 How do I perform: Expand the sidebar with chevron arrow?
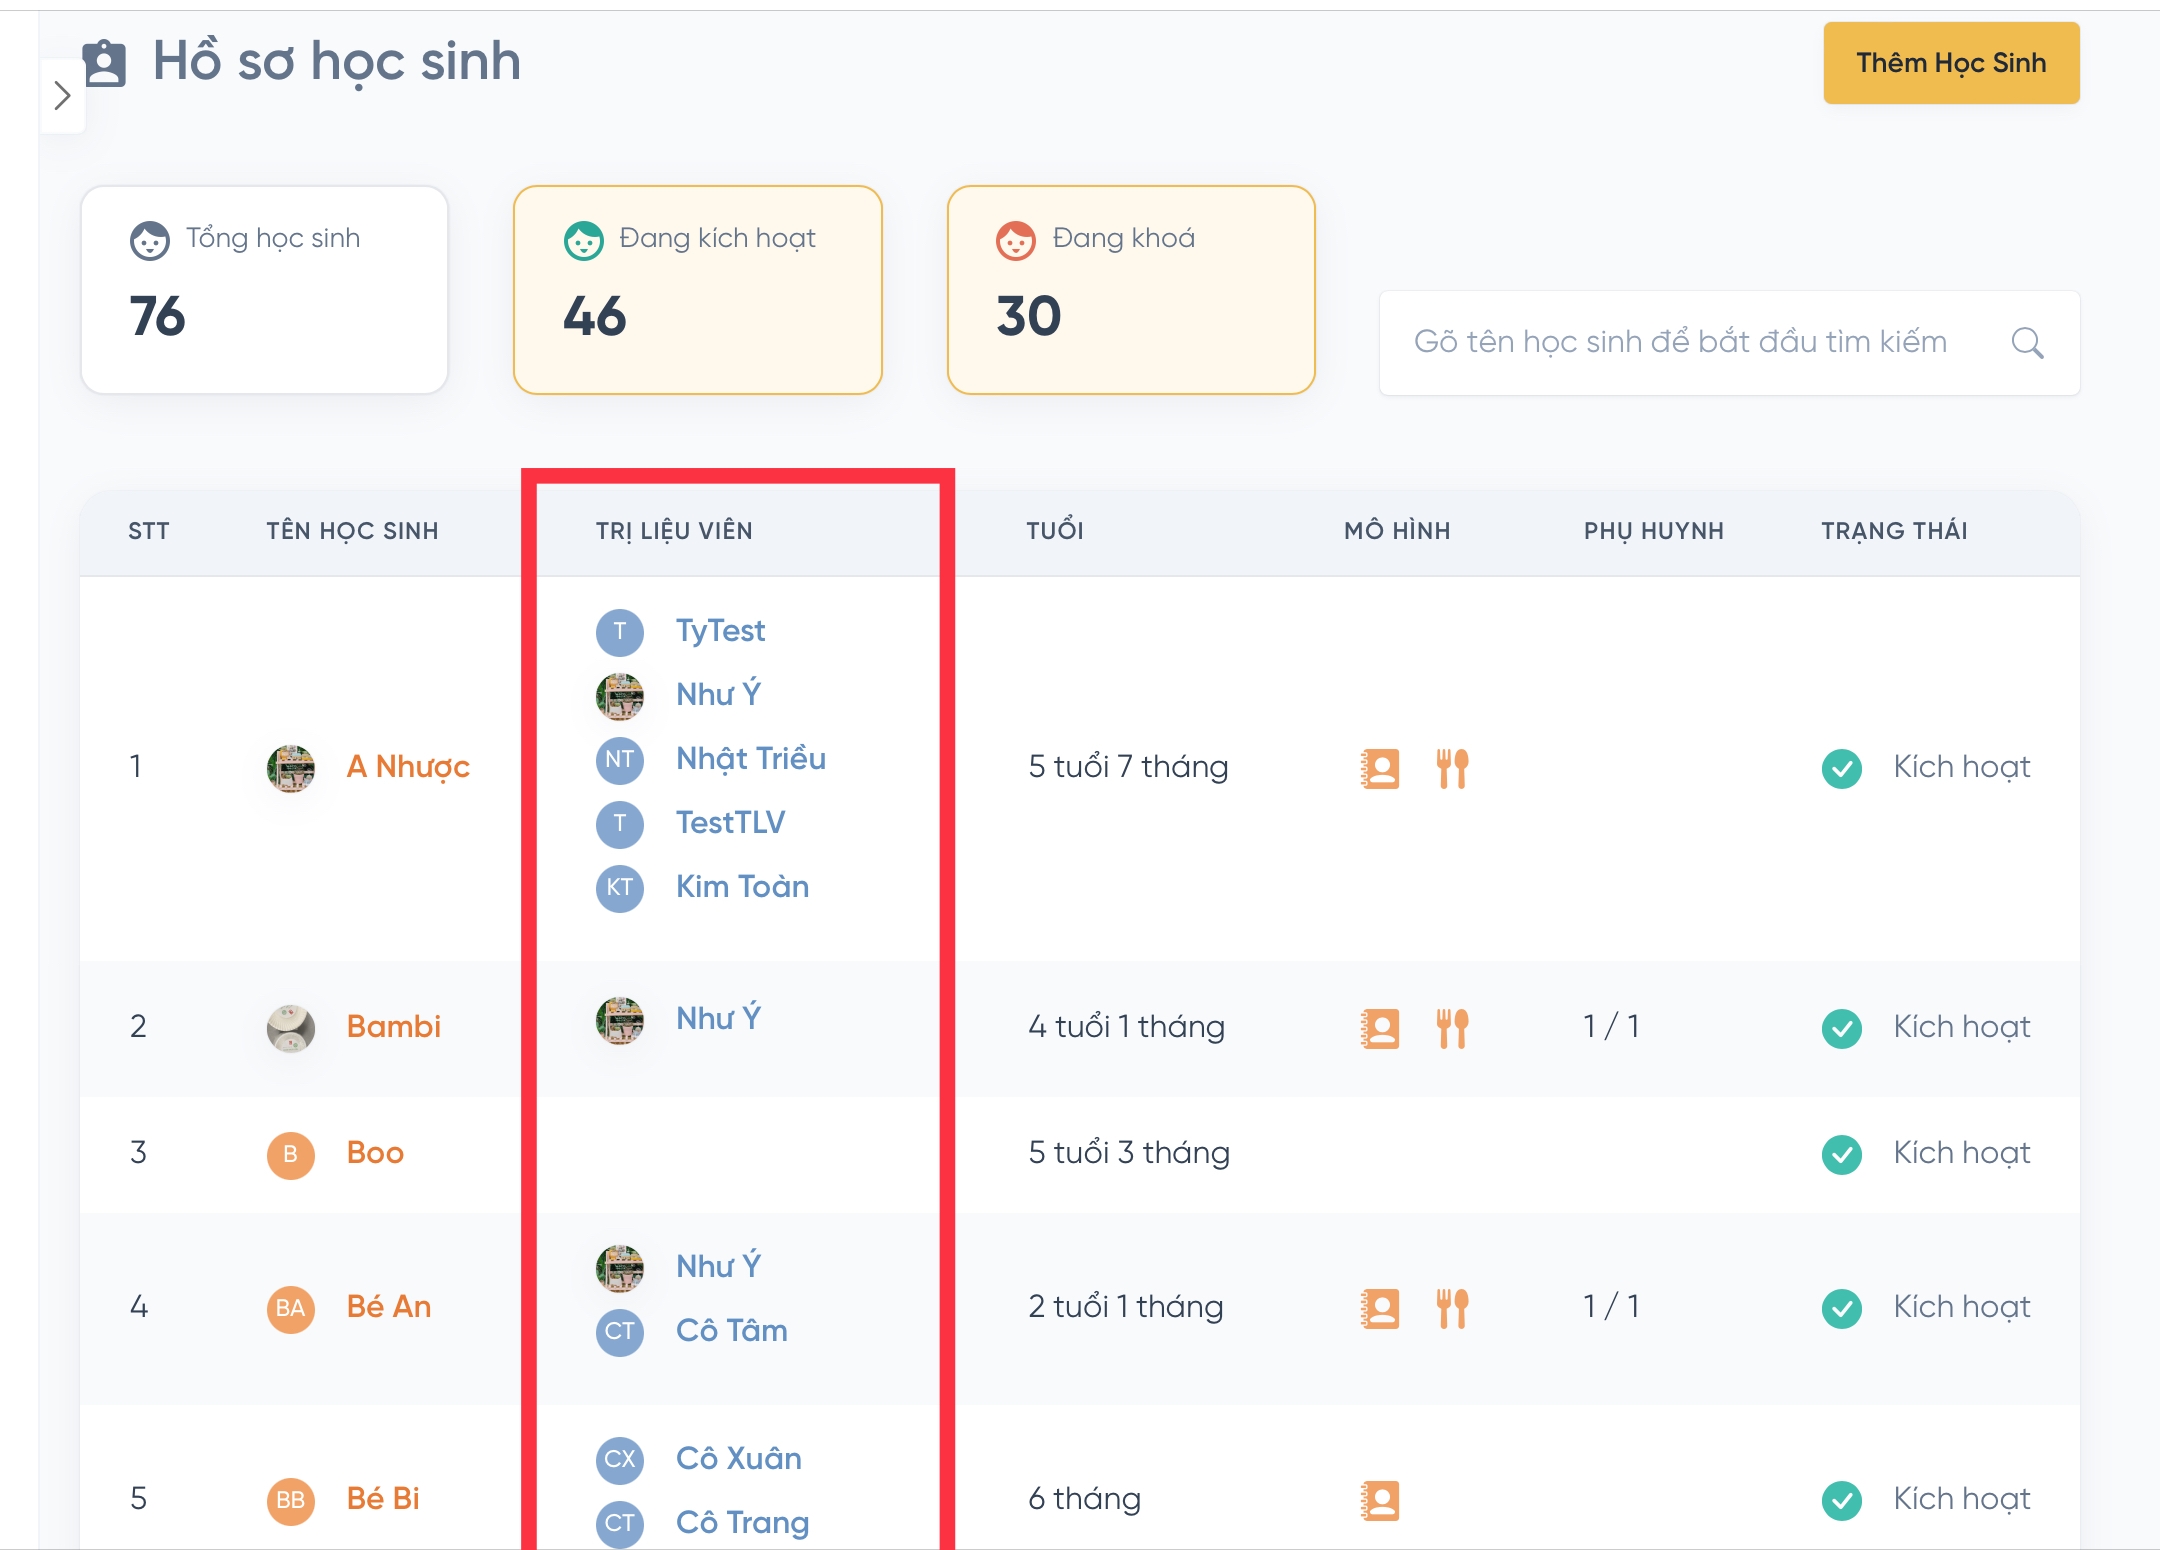(x=62, y=96)
